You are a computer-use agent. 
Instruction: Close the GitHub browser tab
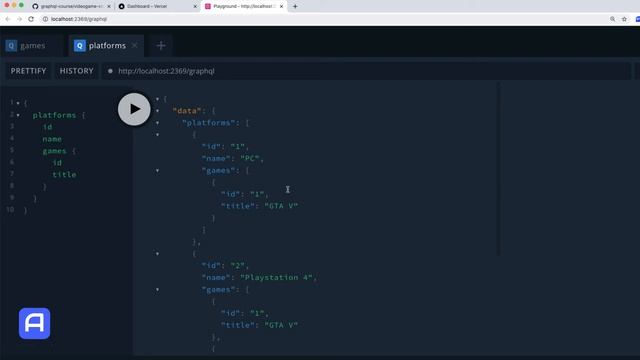(x=109, y=7)
